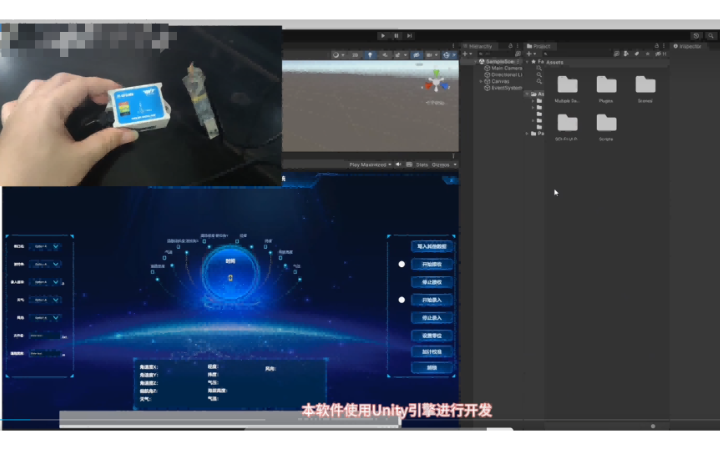
Task: Toggle scene lighting lightbulb icon
Action: pyautogui.click(x=370, y=55)
